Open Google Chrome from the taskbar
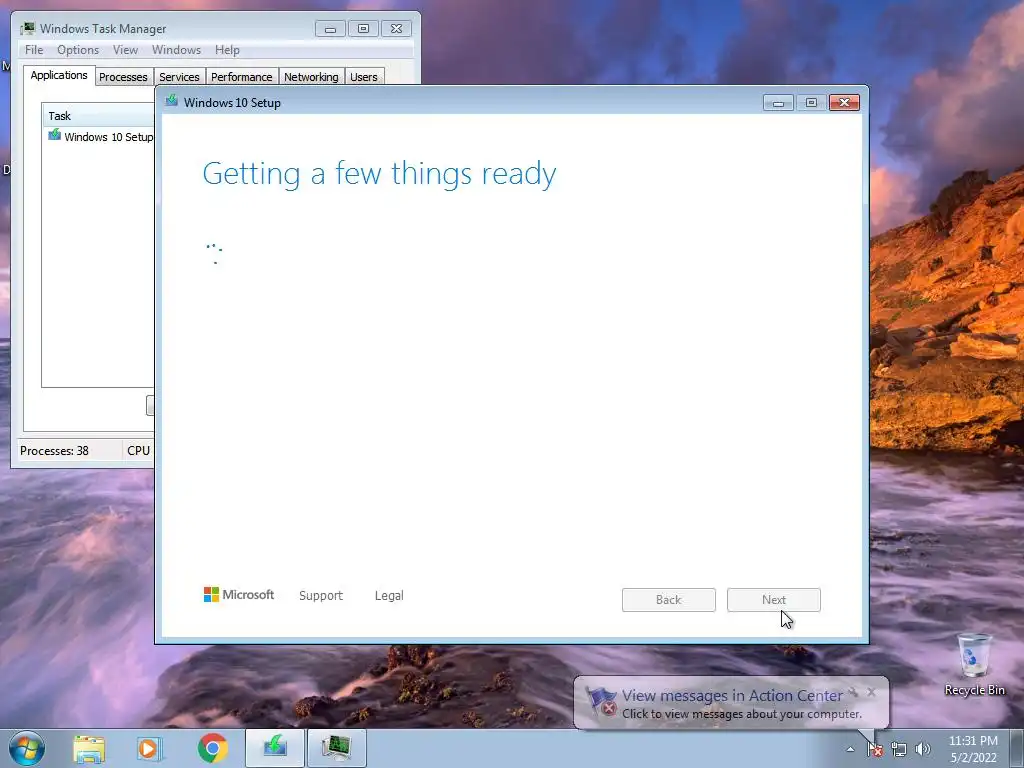1024x768 pixels. click(212, 748)
